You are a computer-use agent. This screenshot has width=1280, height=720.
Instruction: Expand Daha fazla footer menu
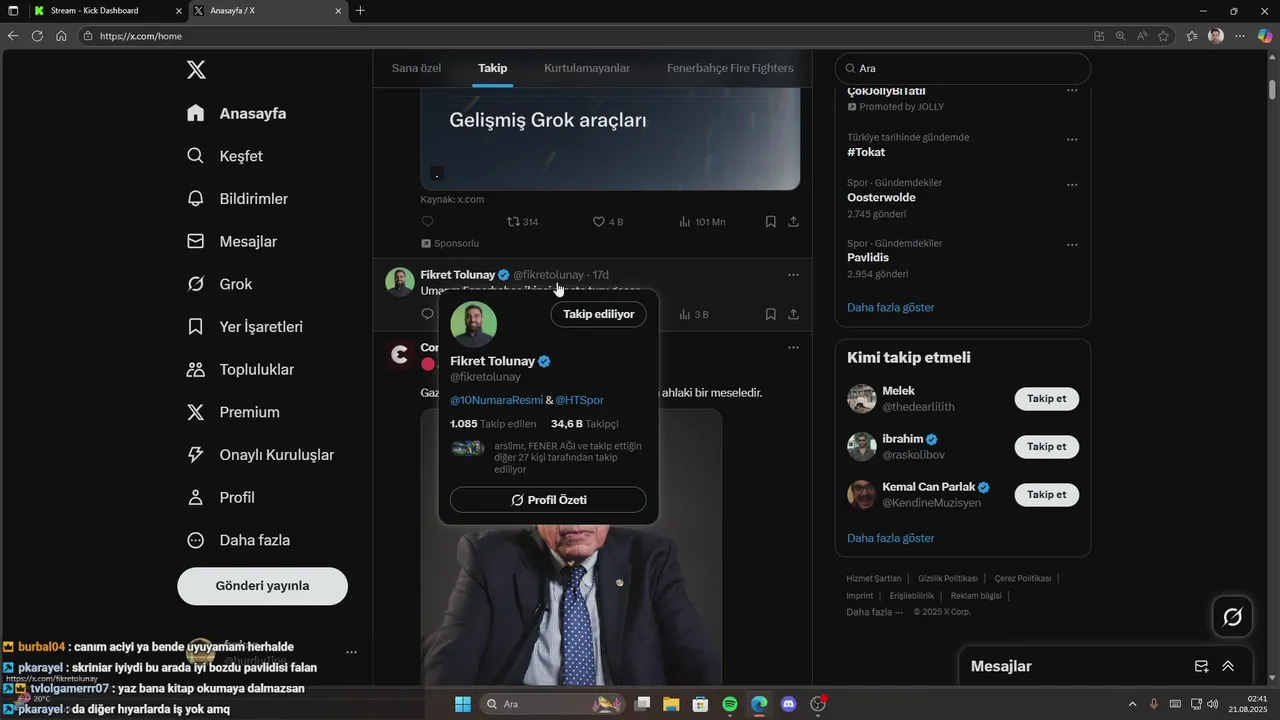point(875,612)
